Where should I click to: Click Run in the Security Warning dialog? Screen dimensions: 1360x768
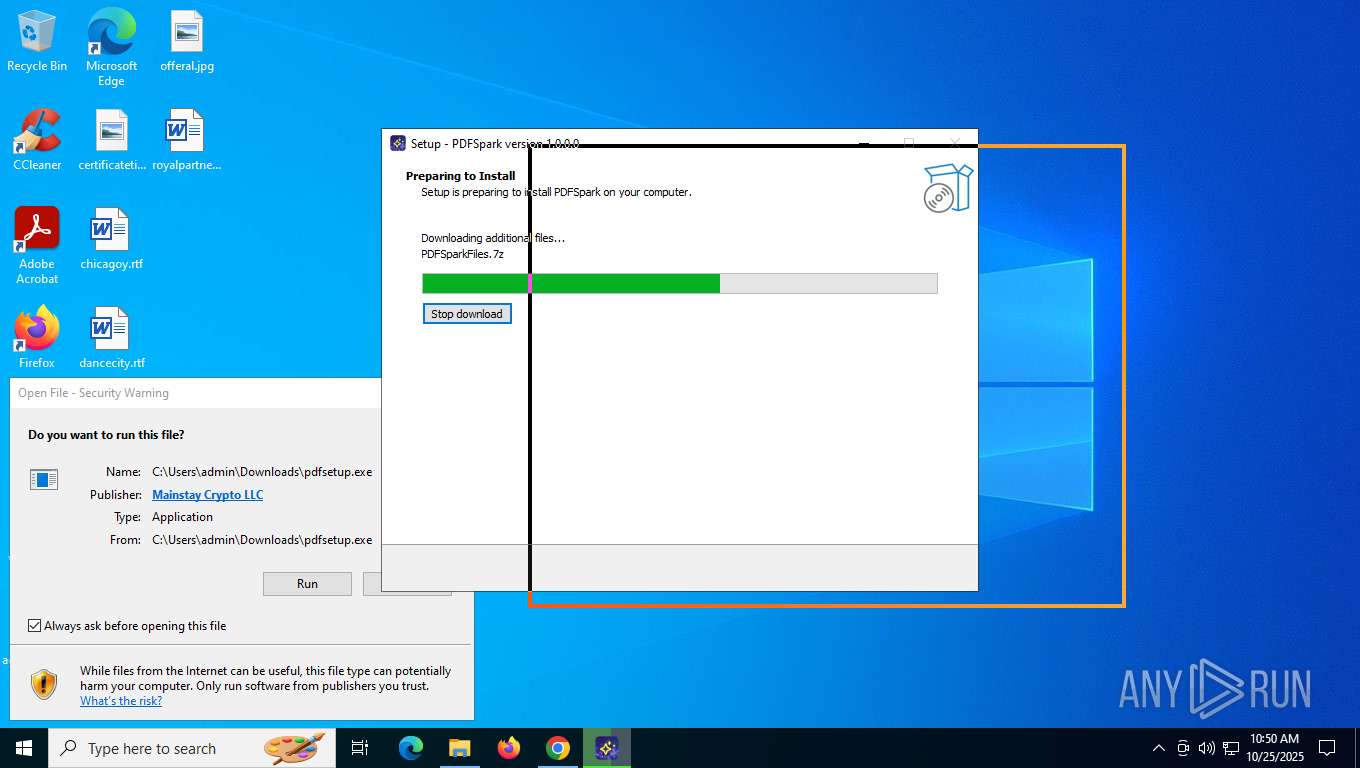307,584
